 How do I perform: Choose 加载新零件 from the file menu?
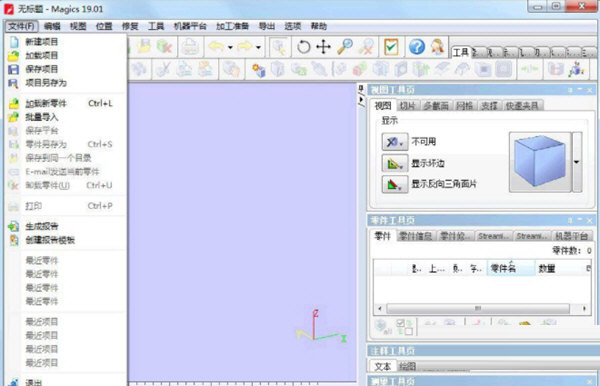pyautogui.click(x=66, y=103)
